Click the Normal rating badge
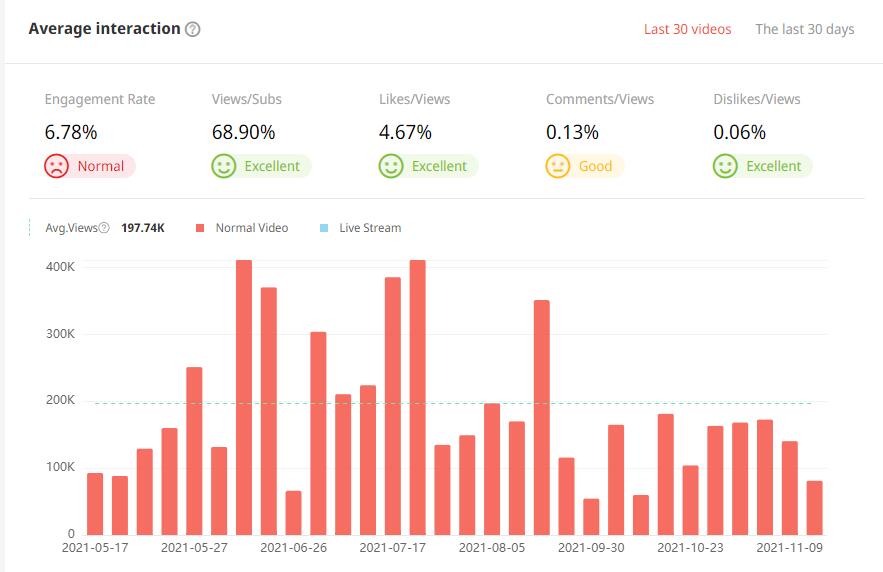The width and height of the screenshot is (883, 572). click(x=100, y=166)
